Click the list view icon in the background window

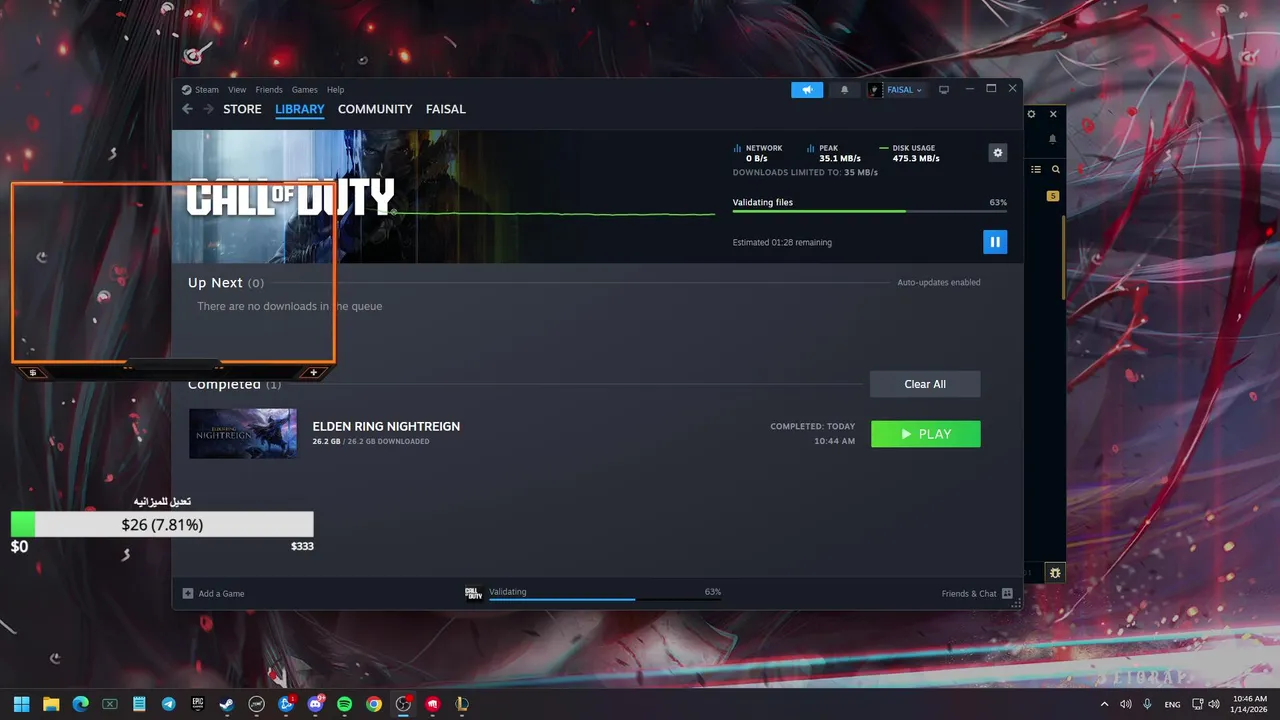pyautogui.click(x=1036, y=170)
